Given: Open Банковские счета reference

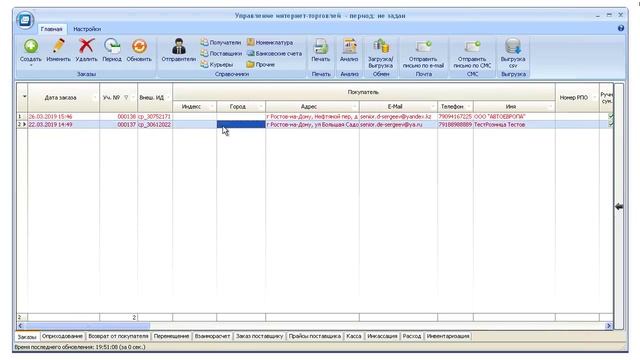Looking at the screenshot, I should (x=274, y=53).
